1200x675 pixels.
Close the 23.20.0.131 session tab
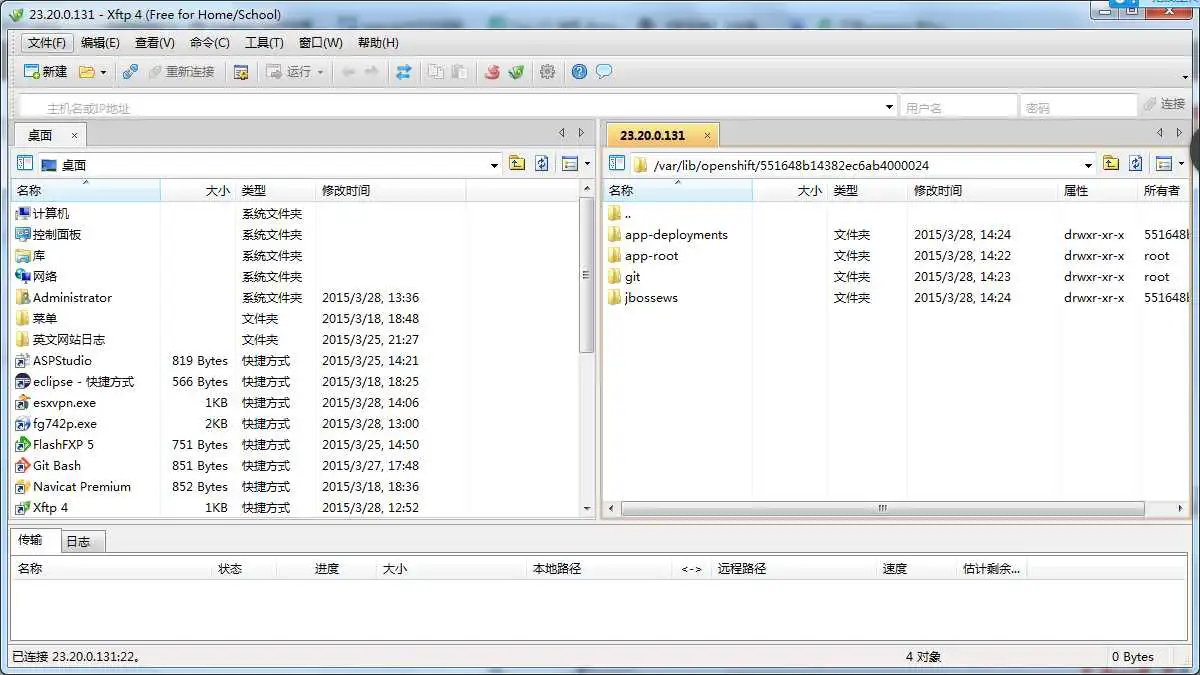tap(707, 135)
